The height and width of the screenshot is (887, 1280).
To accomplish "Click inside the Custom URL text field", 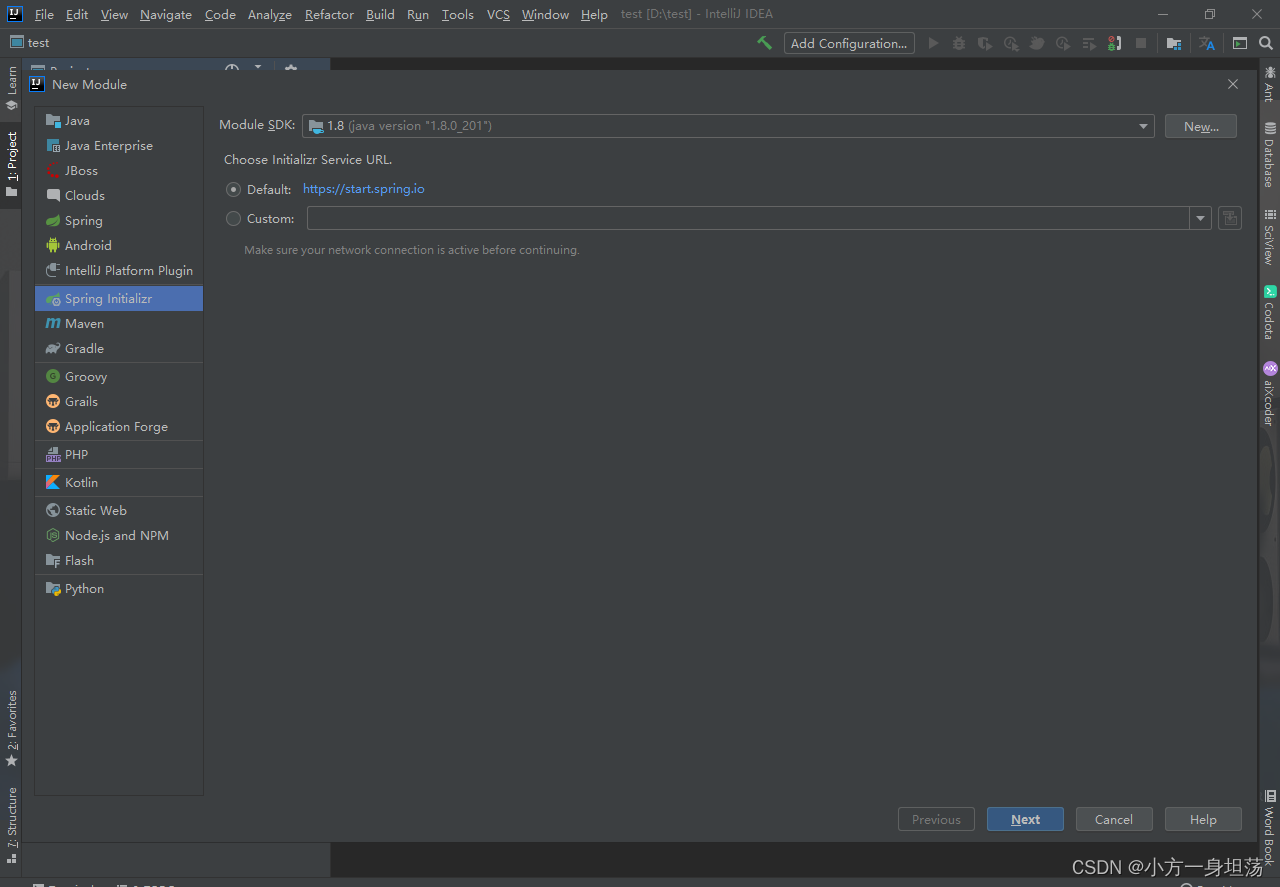I will click(x=748, y=218).
